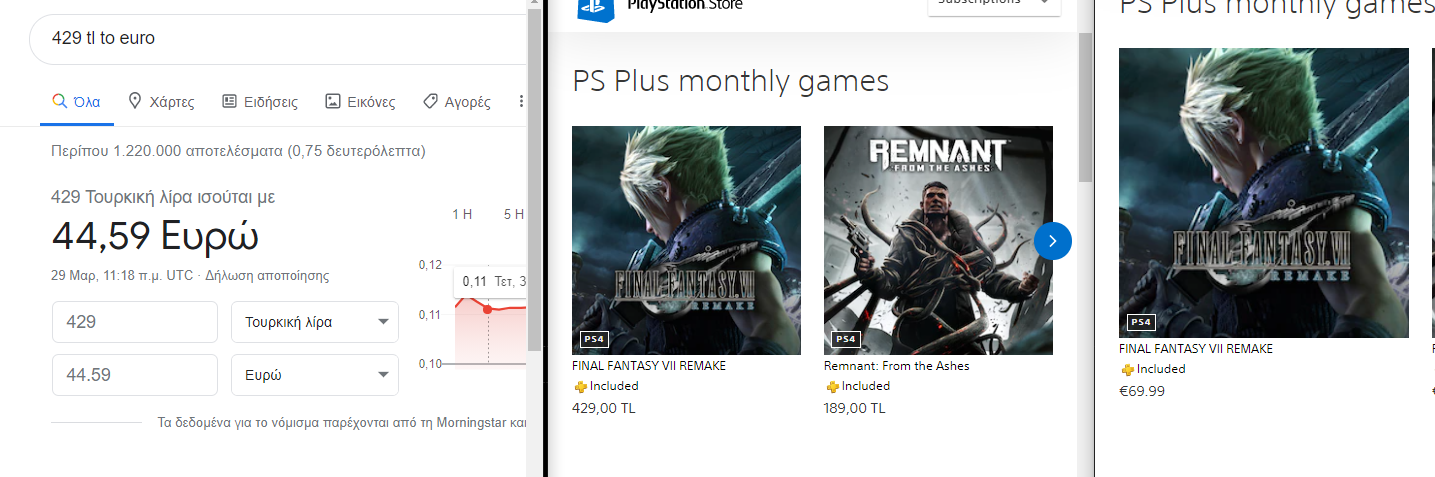Click the Remnant: From the Ashes title
The height and width of the screenshot is (477, 1435).
coord(897,366)
